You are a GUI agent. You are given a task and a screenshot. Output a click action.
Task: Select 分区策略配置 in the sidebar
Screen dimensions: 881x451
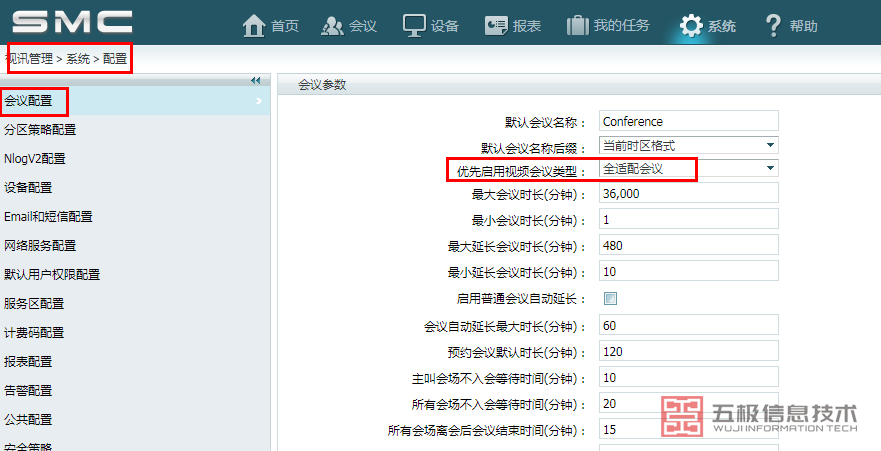(40, 130)
